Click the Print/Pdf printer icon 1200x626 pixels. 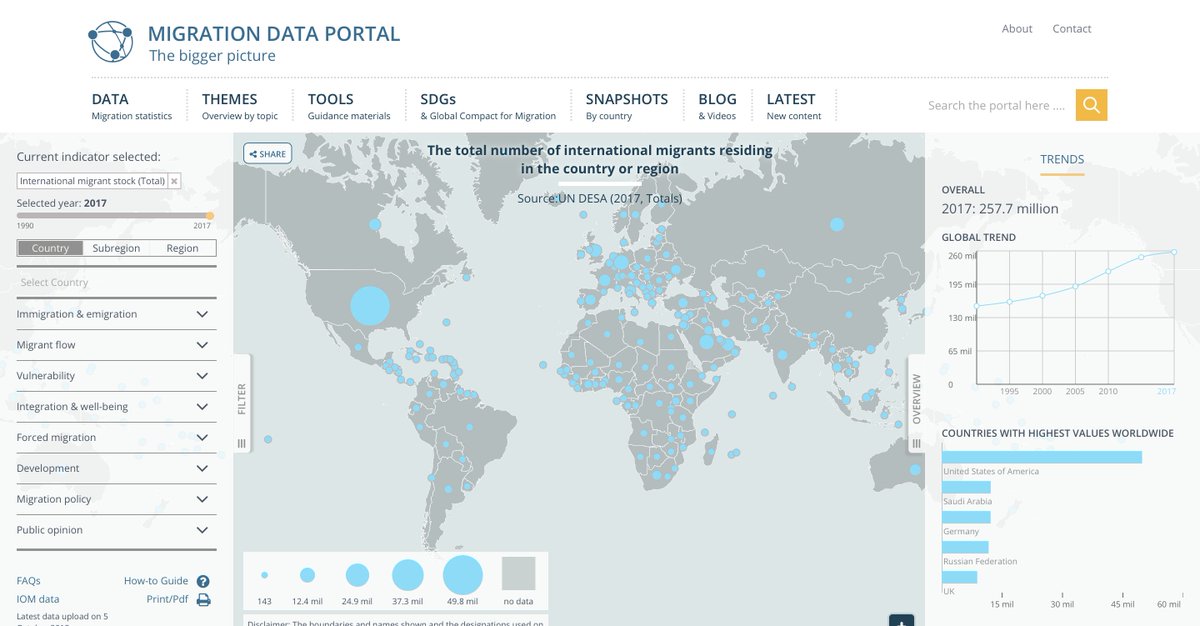tap(203, 598)
